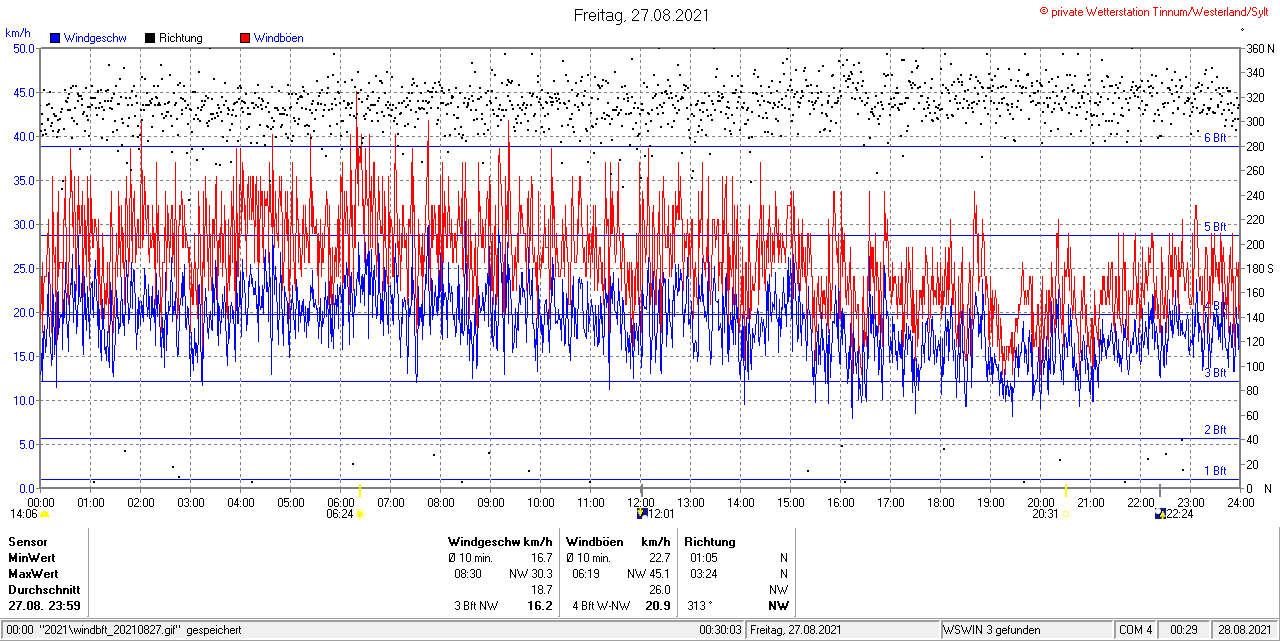This screenshot has width=1280, height=641.
Task: Click the status bar date 'Freitag, 27.08.2021'
Action: pyautogui.click(x=796, y=630)
